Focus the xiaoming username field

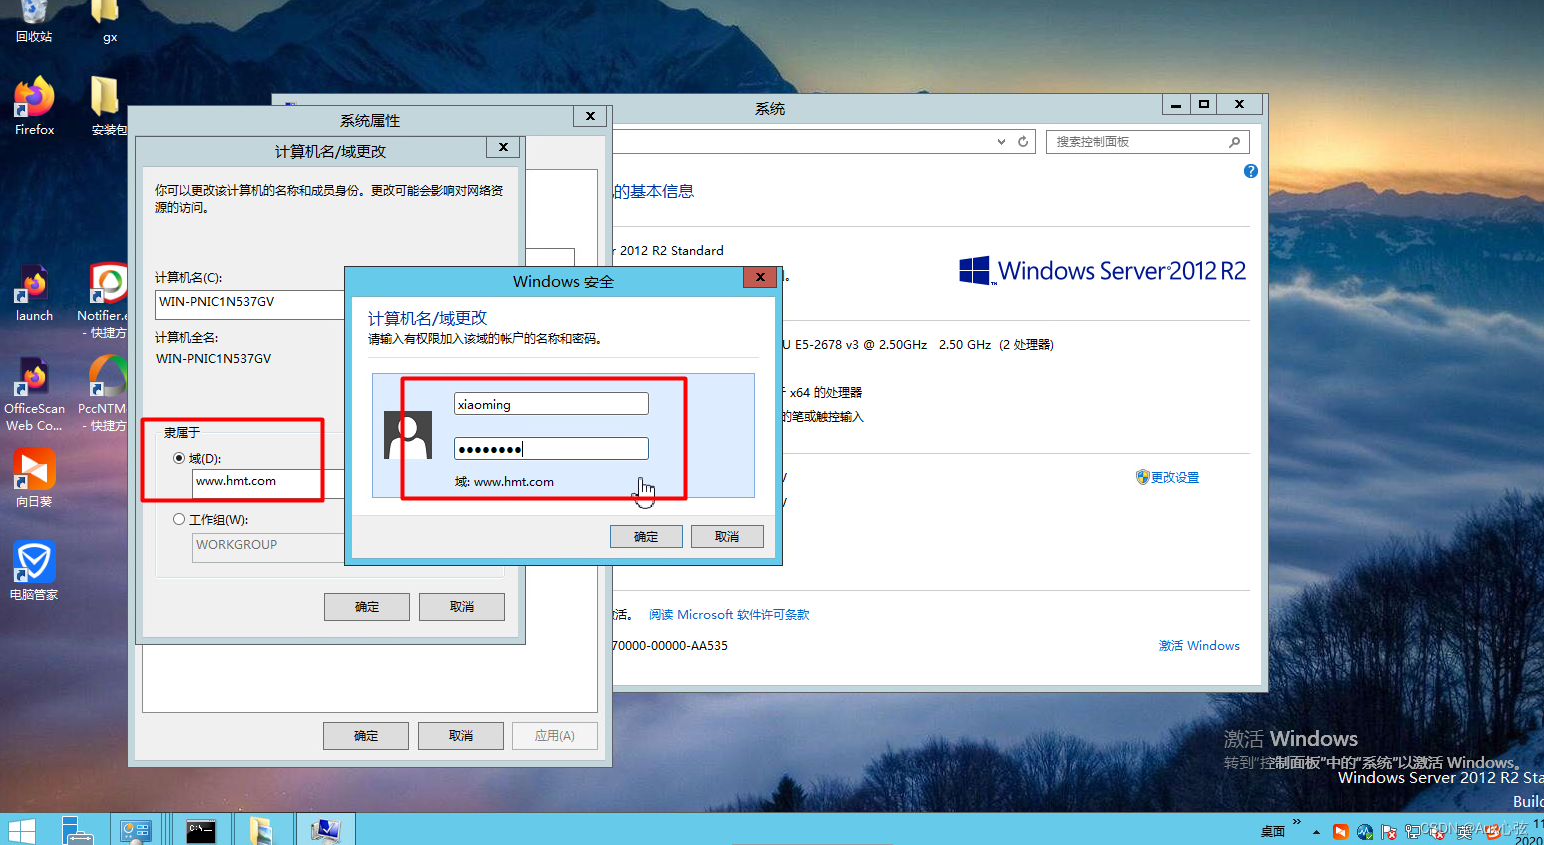(x=551, y=404)
